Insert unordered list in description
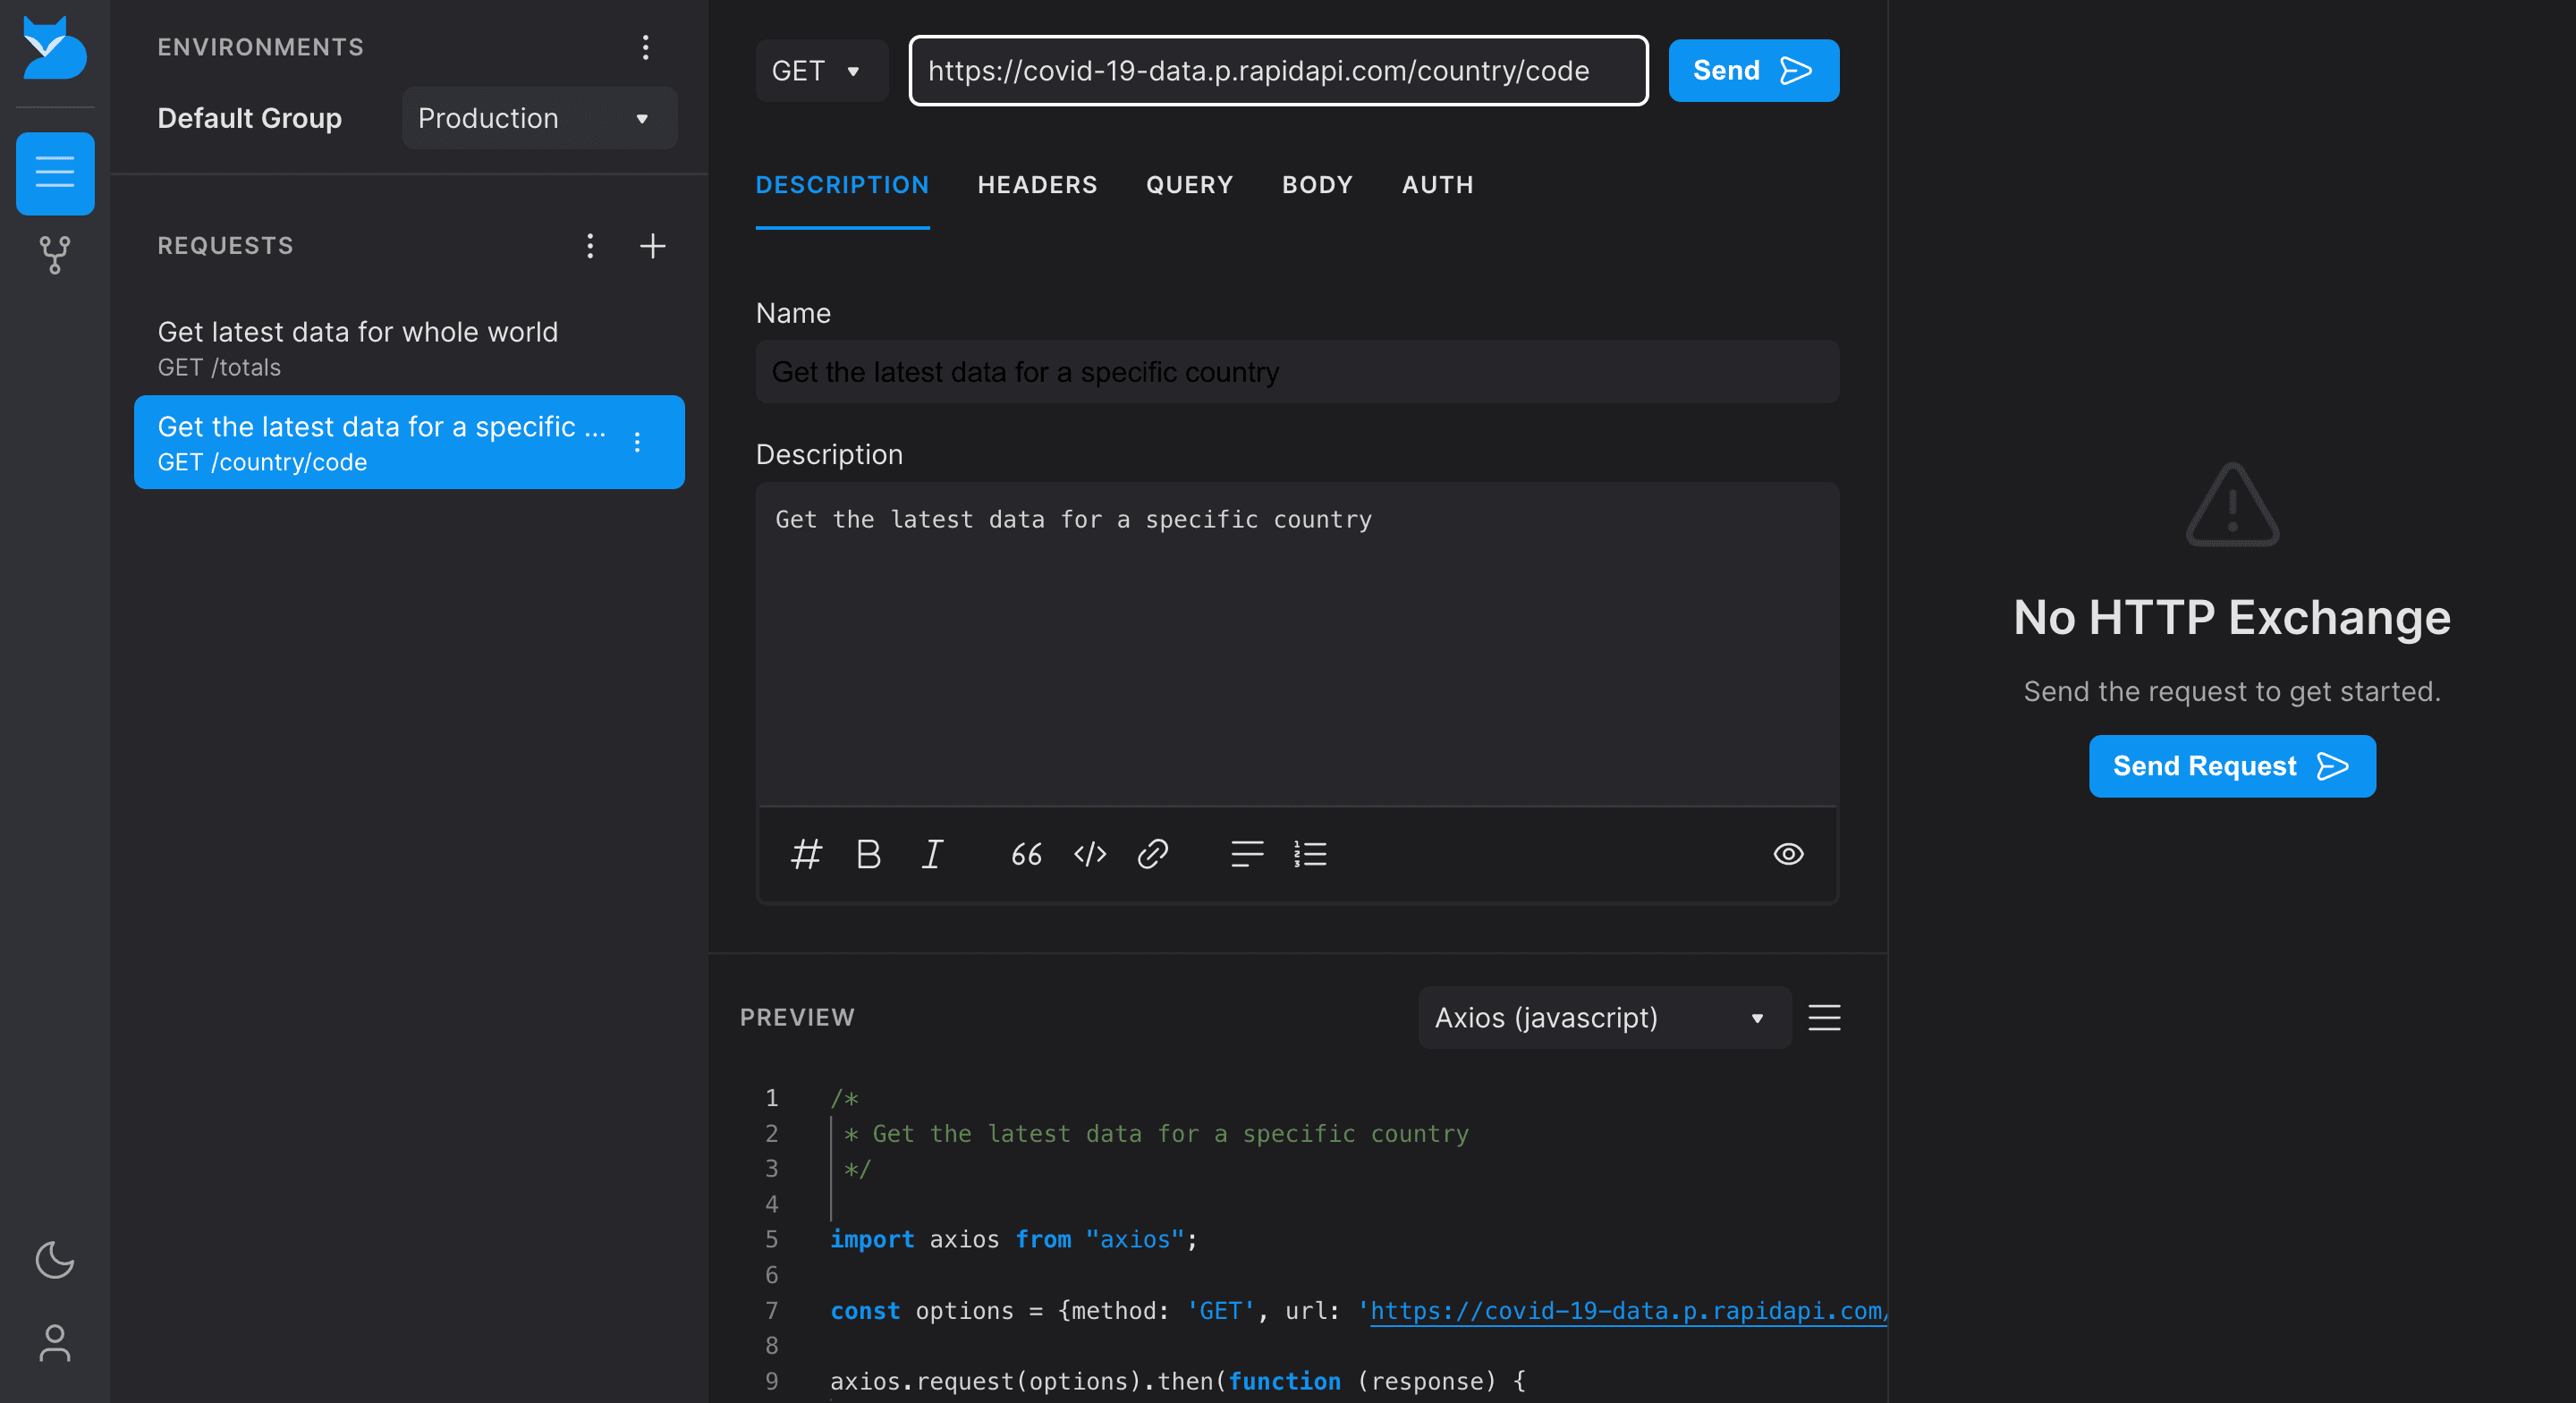This screenshot has width=2576, height=1403. (1247, 854)
